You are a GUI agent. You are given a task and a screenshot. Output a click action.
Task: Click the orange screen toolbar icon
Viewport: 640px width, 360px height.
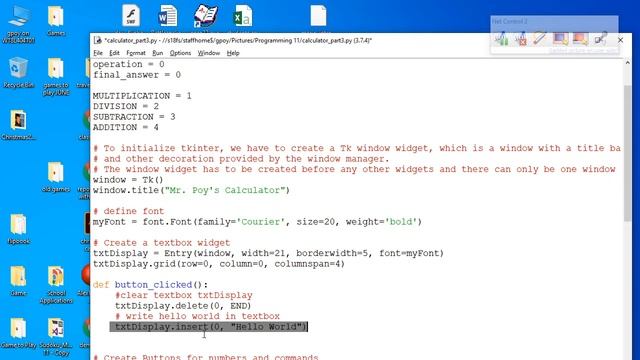pos(580,38)
